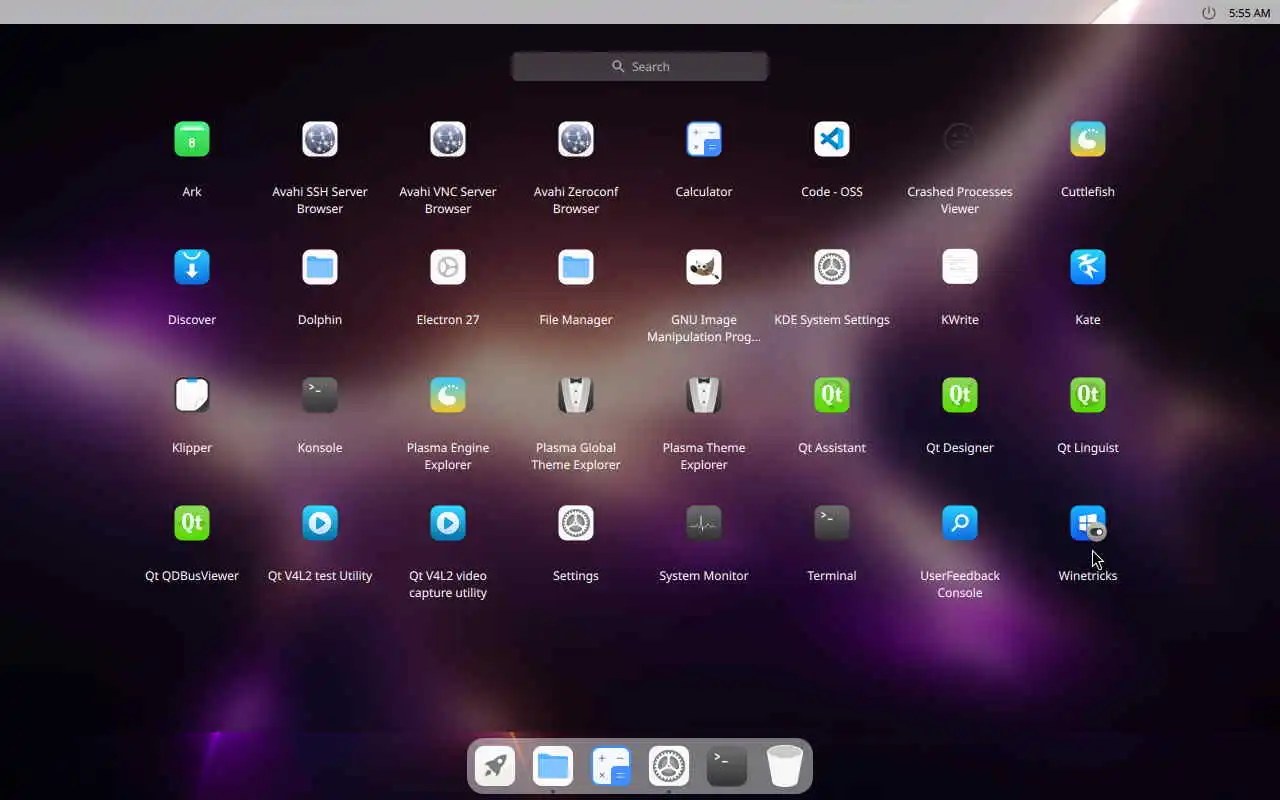Launch Qt QDBusViewer
Viewport: 1280px width, 800px height.
(192, 523)
